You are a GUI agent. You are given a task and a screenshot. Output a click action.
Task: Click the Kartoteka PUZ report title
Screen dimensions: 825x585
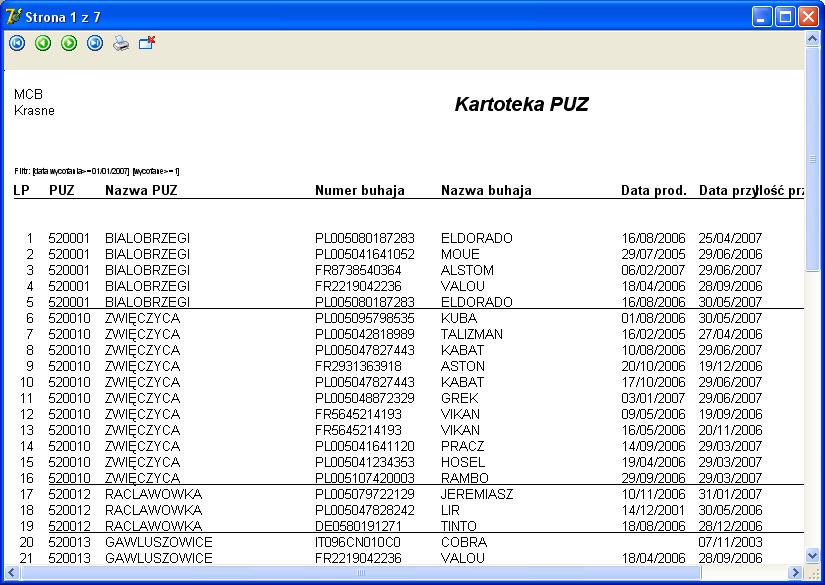pyautogui.click(x=521, y=104)
